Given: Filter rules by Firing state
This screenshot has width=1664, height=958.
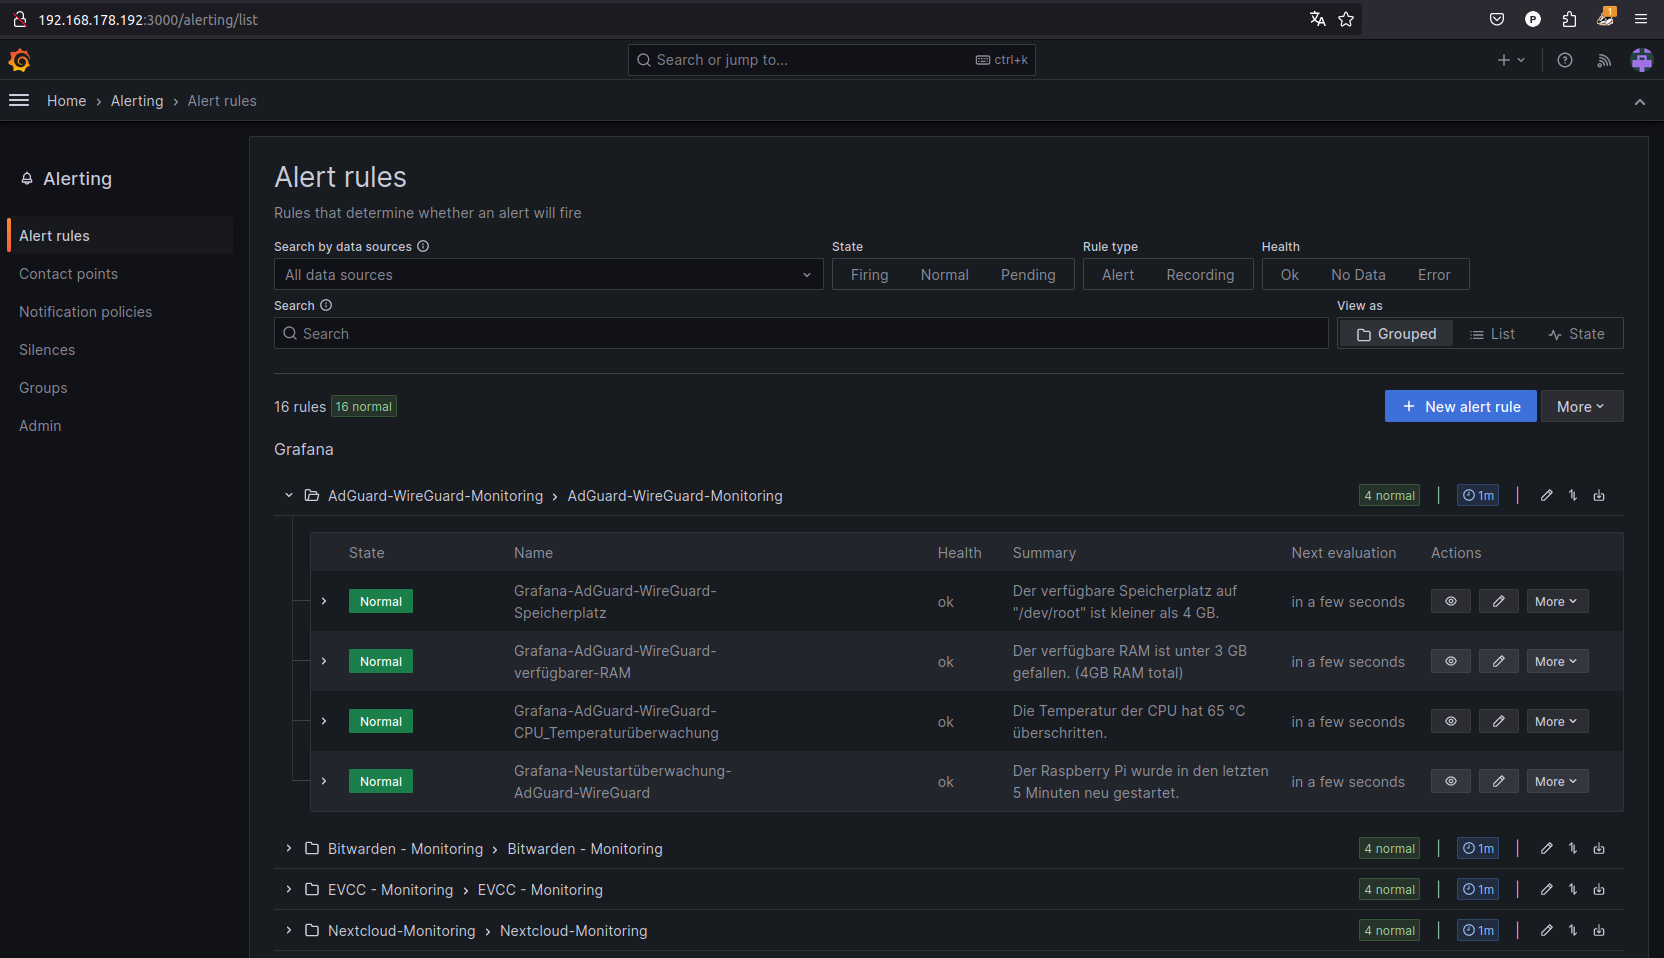Looking at the screenshot, I should [x=869, y=275].
